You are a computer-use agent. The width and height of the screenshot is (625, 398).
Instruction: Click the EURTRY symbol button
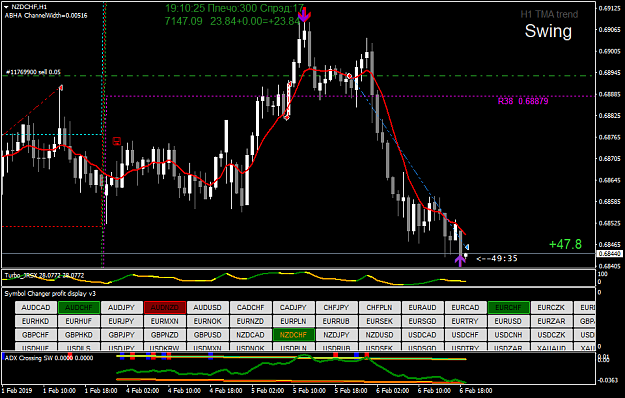(x=465, y=321)
